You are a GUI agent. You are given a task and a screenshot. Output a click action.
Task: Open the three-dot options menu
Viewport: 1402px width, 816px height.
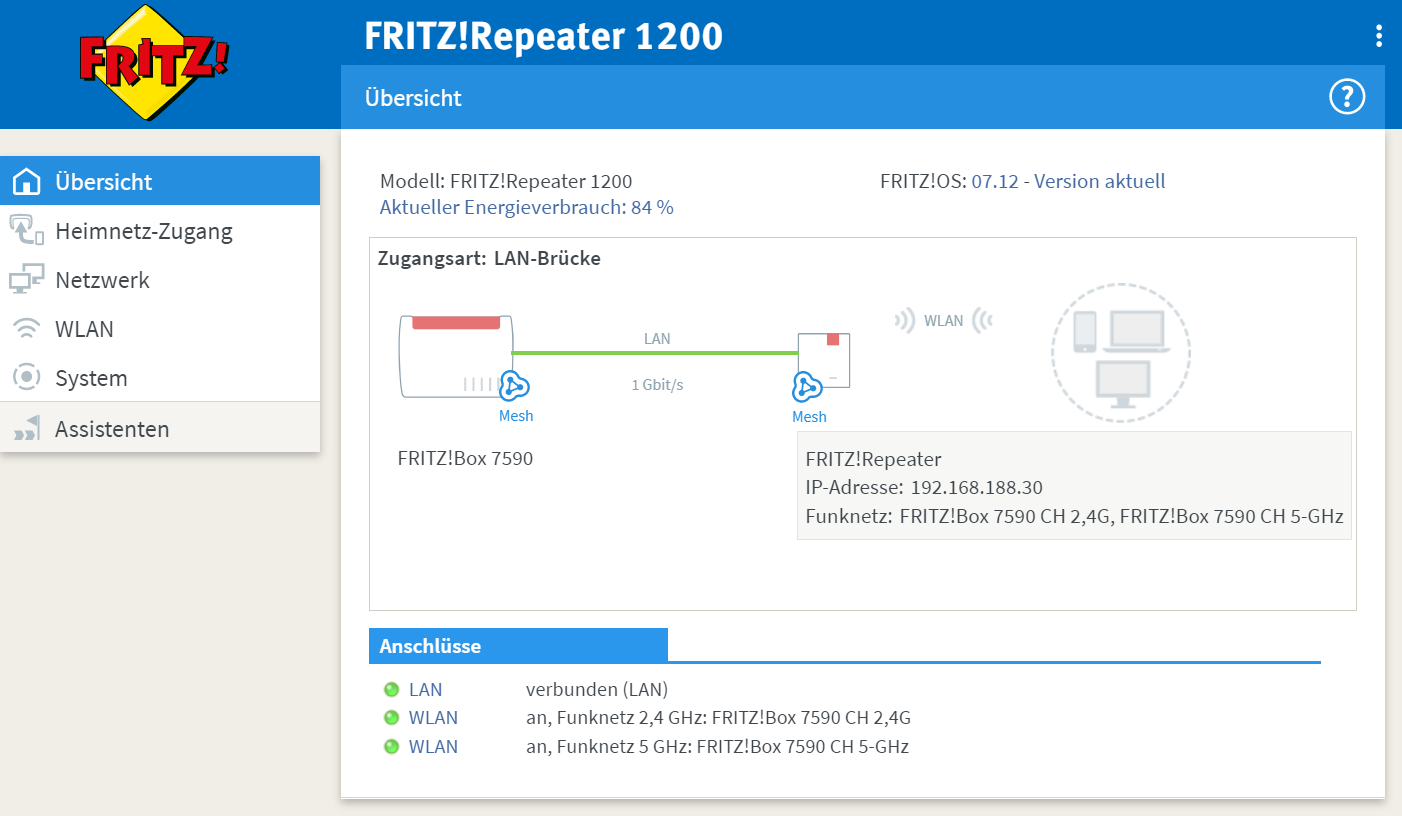click(1379, 37)
